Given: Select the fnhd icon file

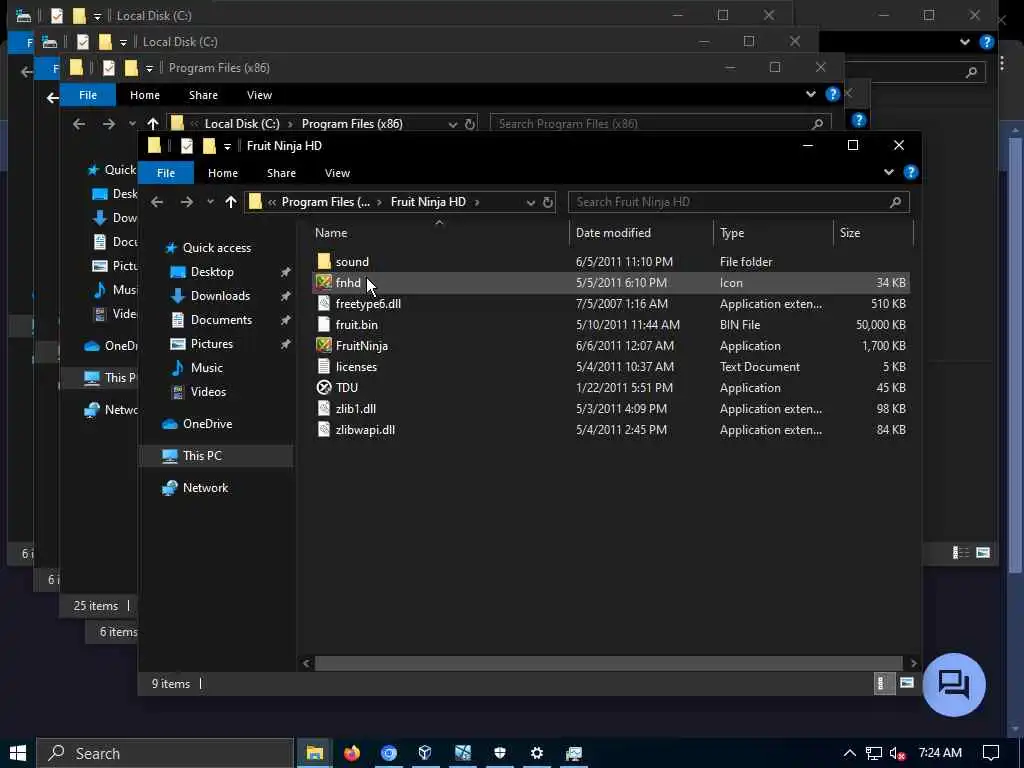Looking at the screenshot, I should [x=348, y=283].
